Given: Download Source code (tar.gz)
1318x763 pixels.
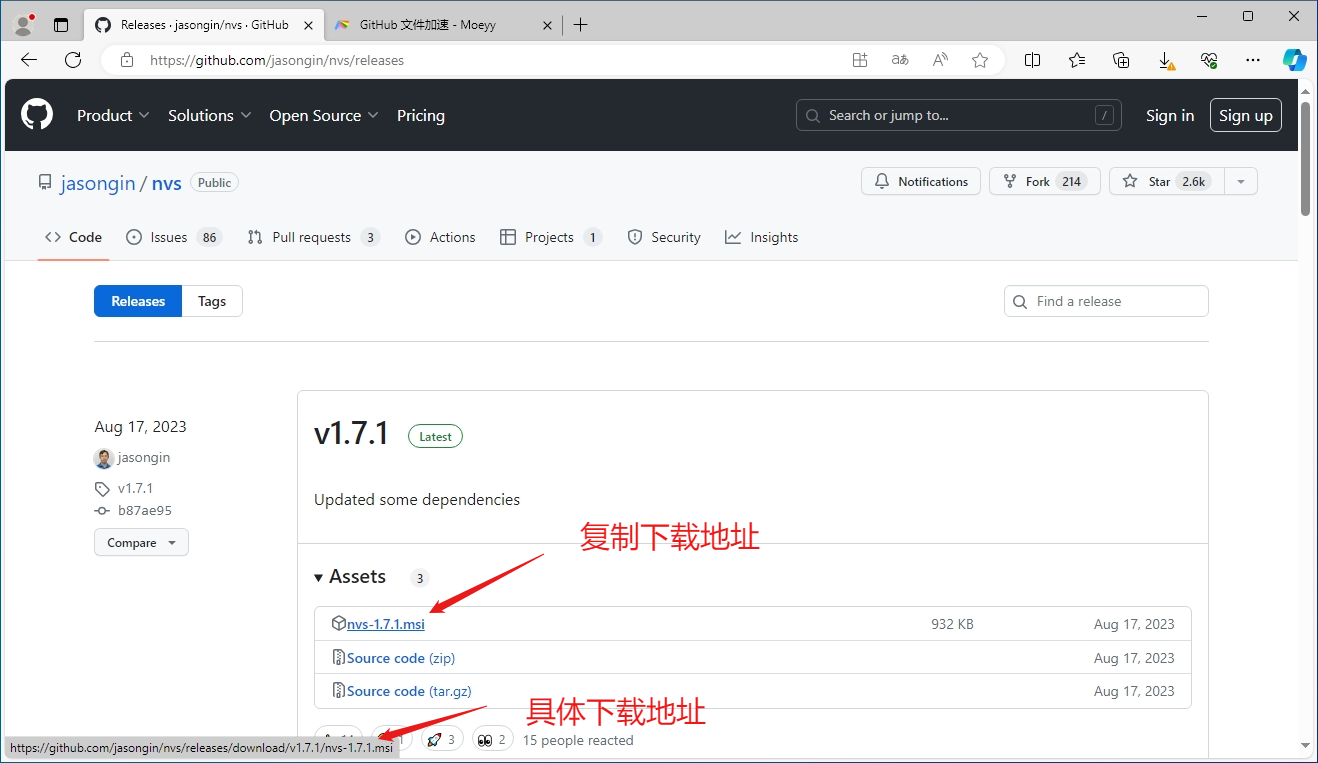Looking at the screenshot, I should pyautogui.click(x=409, y=691).
